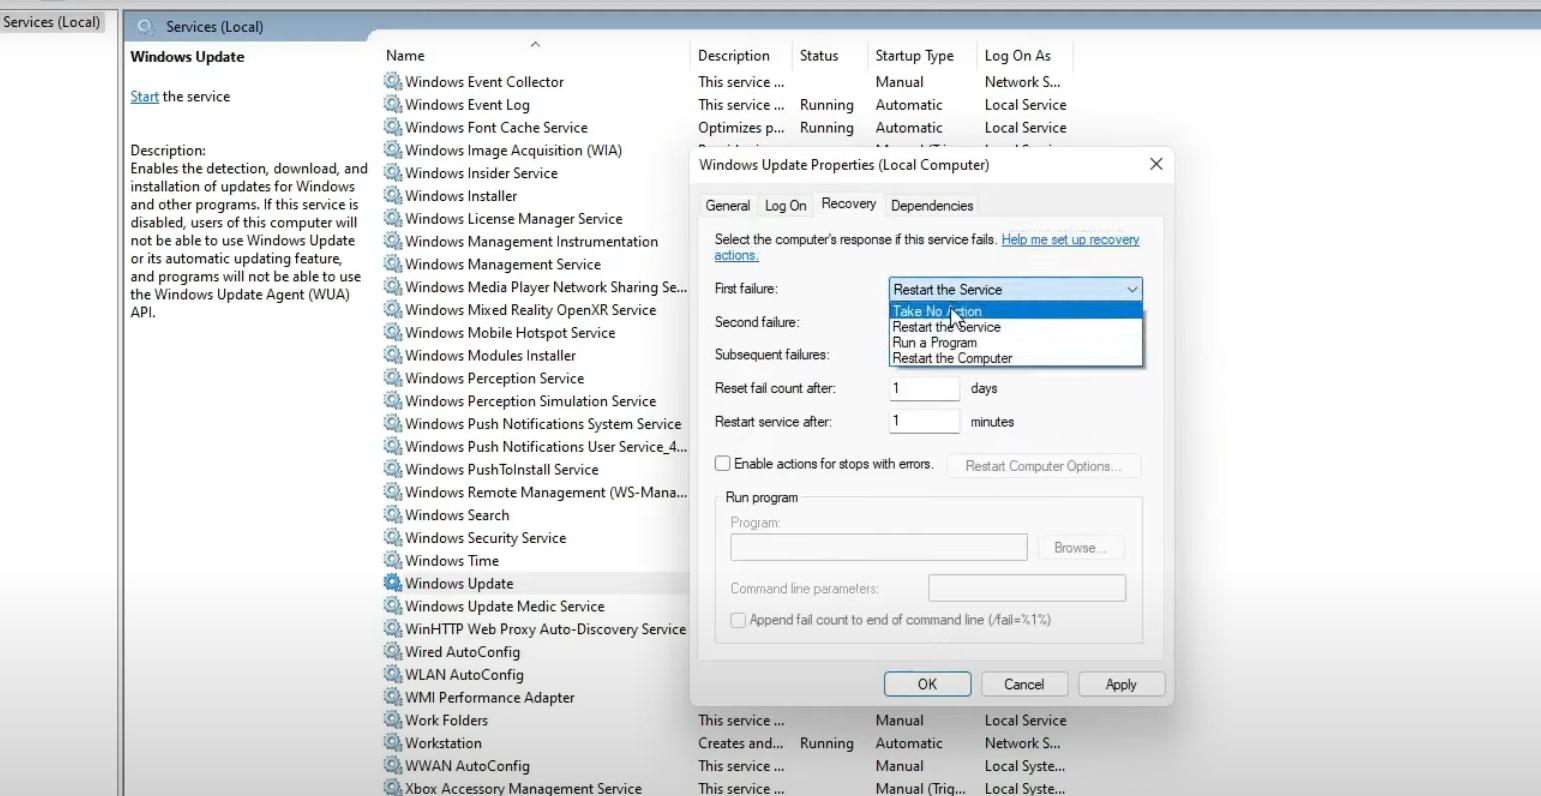Click gear icon of Windows Search
This screenshot has width=1541, height=796.
tap(393, 514)
